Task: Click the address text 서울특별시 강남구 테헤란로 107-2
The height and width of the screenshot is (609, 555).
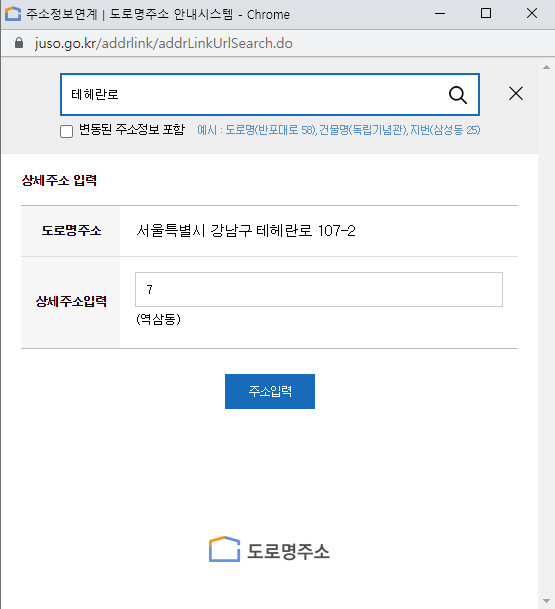Action: 245,231
